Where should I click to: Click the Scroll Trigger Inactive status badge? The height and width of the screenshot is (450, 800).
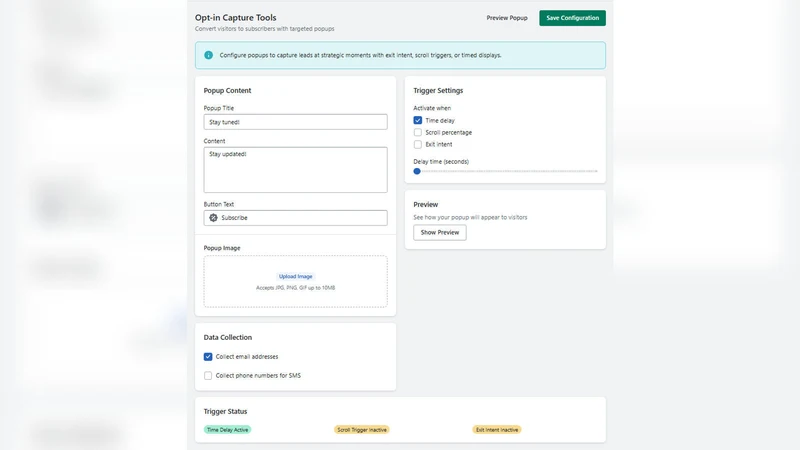click(362, 430)
